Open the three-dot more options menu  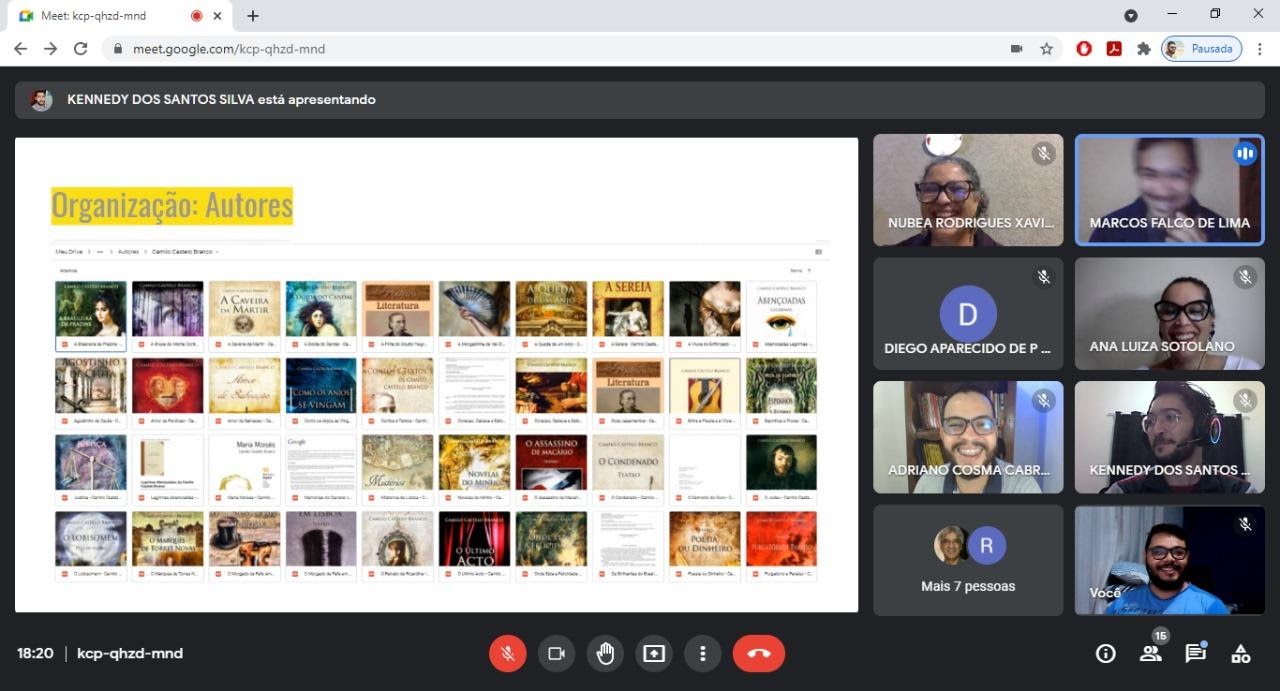(703, 653)
